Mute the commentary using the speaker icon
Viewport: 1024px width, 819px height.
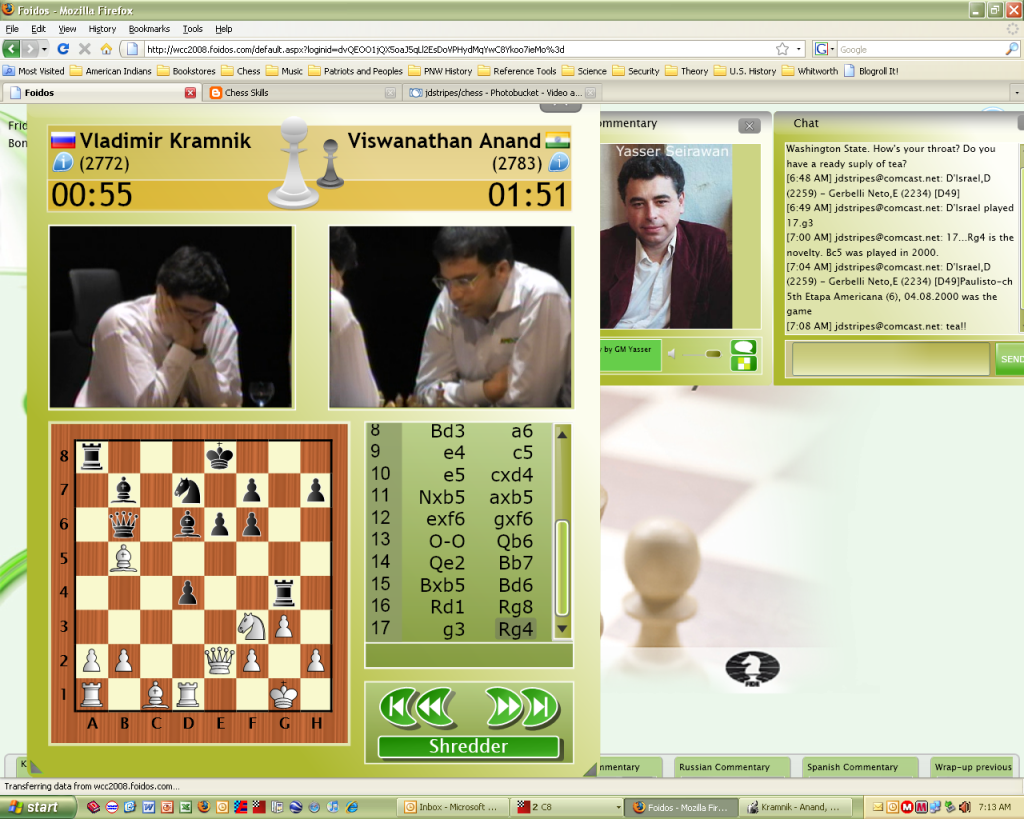(x=671, y=354)
